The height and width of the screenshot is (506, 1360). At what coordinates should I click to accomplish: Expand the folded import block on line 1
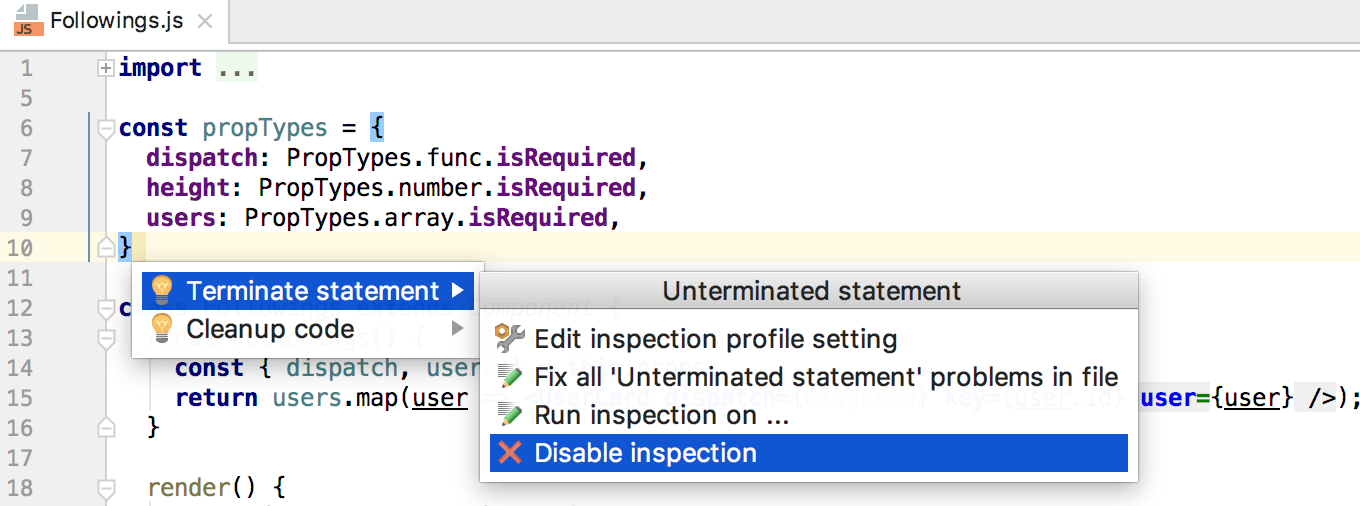(106, 68)
